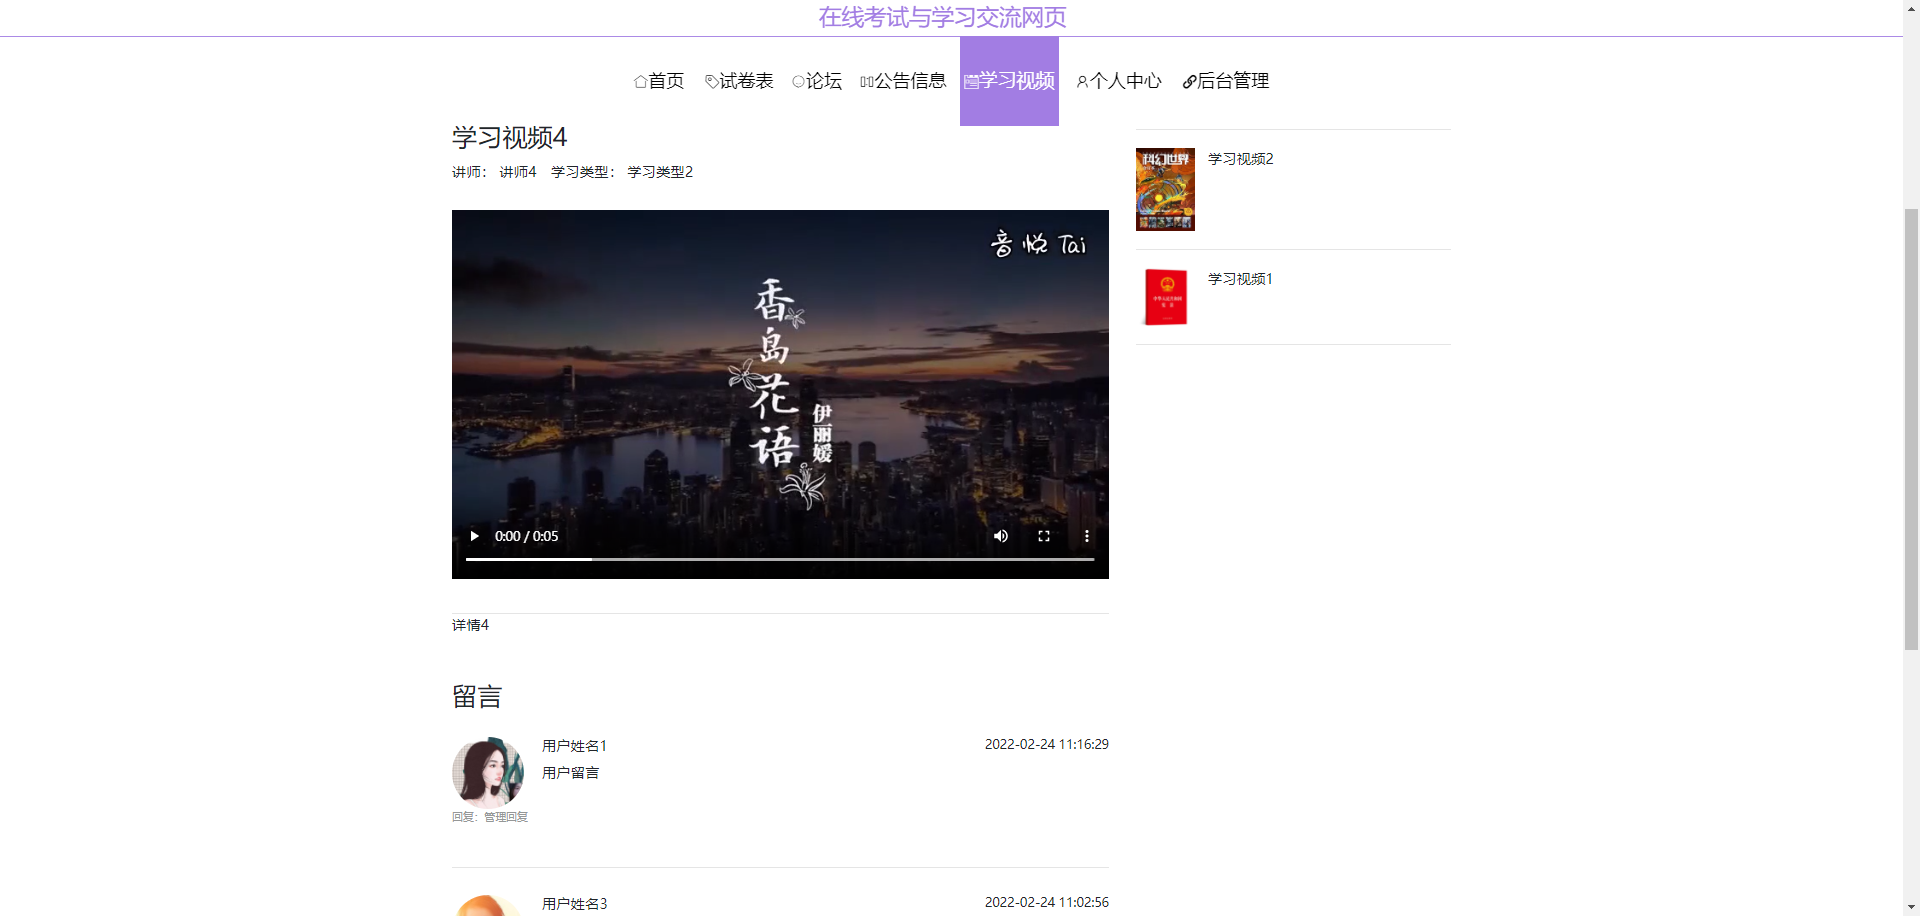Click the 讲师4 lecturer value
Image resolution: width=1920 pixels, height=916 pixels.
point(518,172)
